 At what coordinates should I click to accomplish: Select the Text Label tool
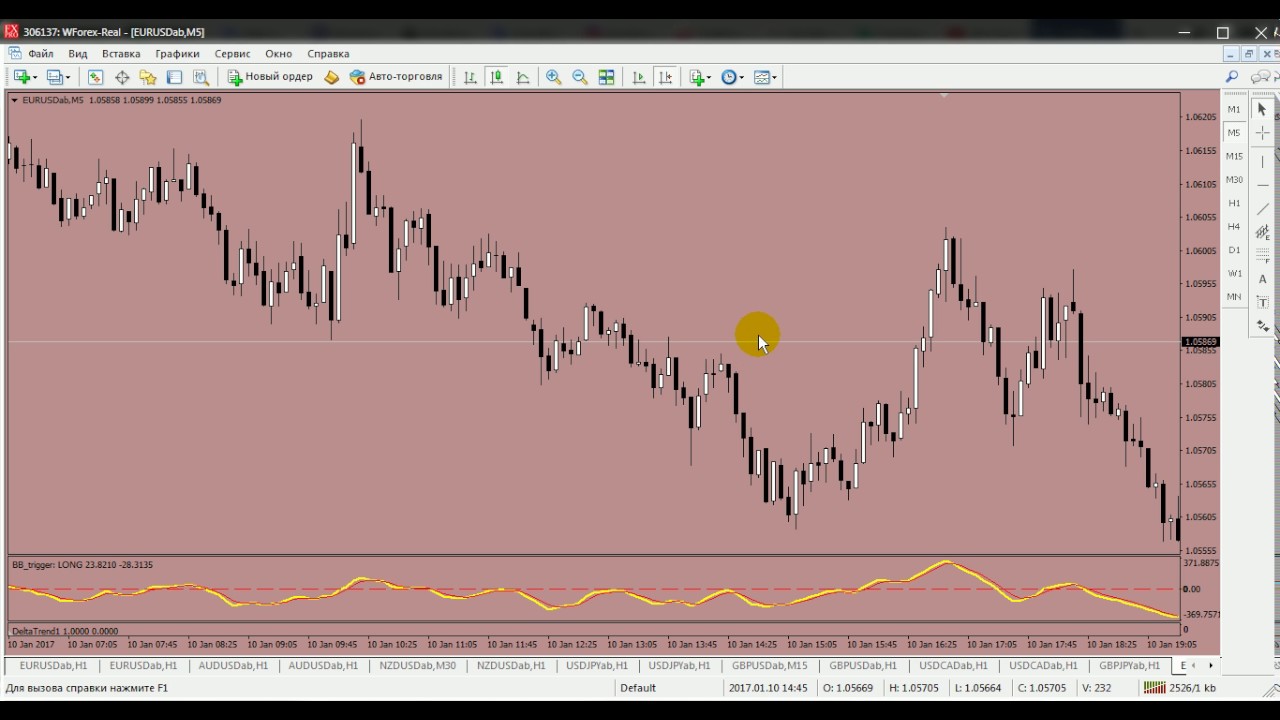pyautogui.click(x=1262, y=302)
